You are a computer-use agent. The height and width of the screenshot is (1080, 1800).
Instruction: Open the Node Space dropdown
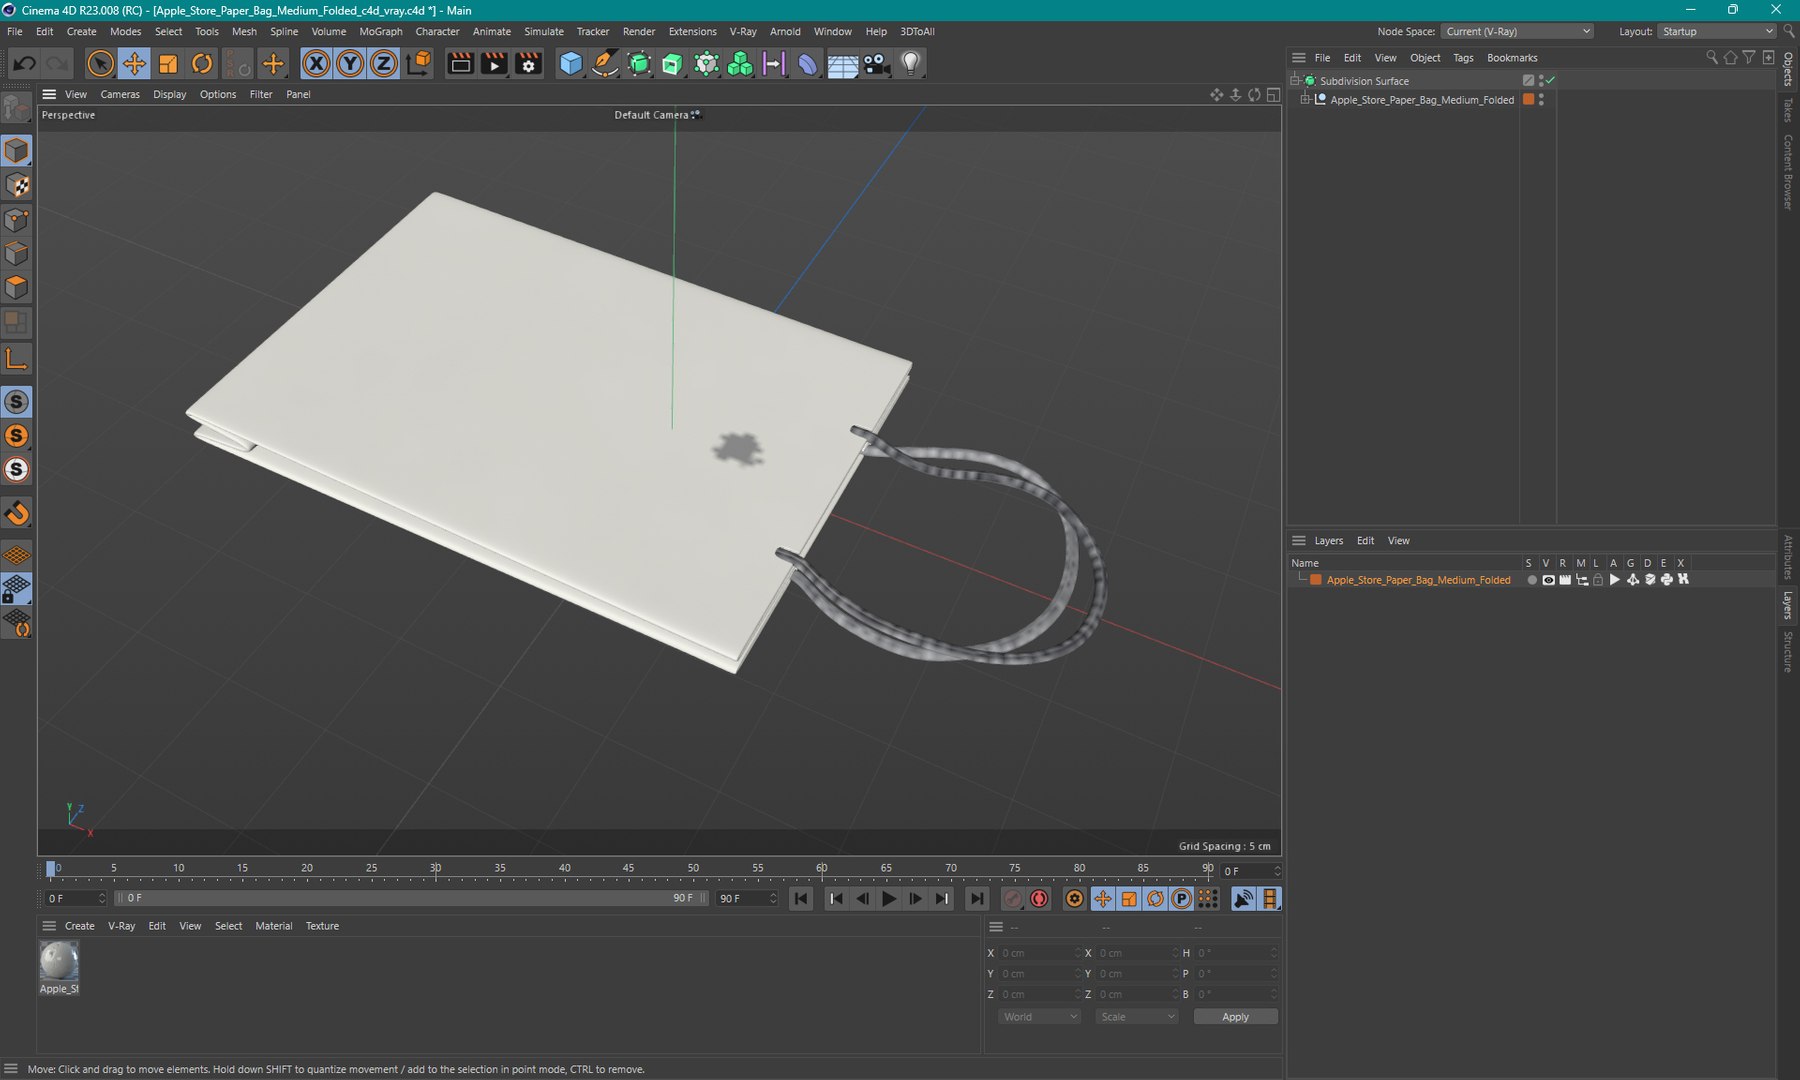click(1517, 31)
